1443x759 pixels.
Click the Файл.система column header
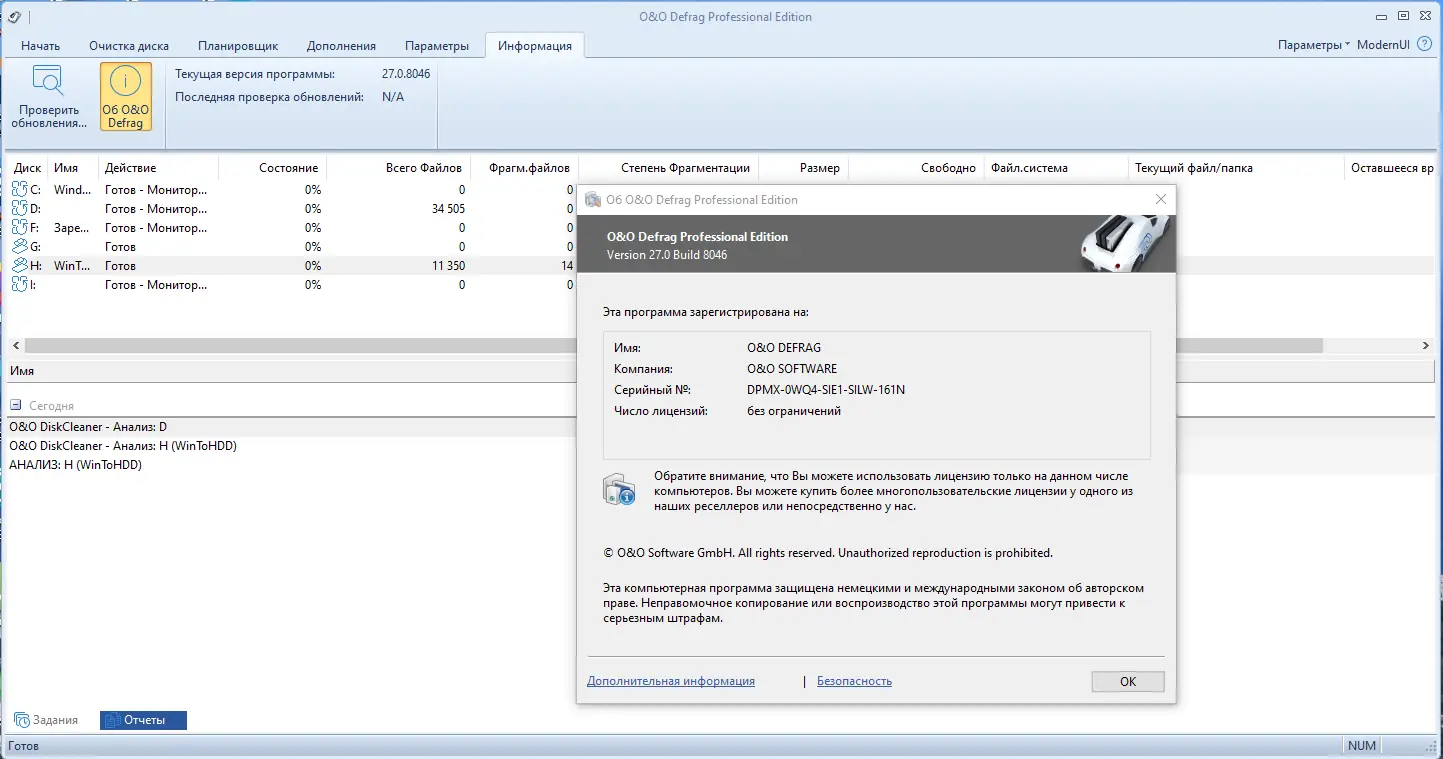click(1058, 168)
